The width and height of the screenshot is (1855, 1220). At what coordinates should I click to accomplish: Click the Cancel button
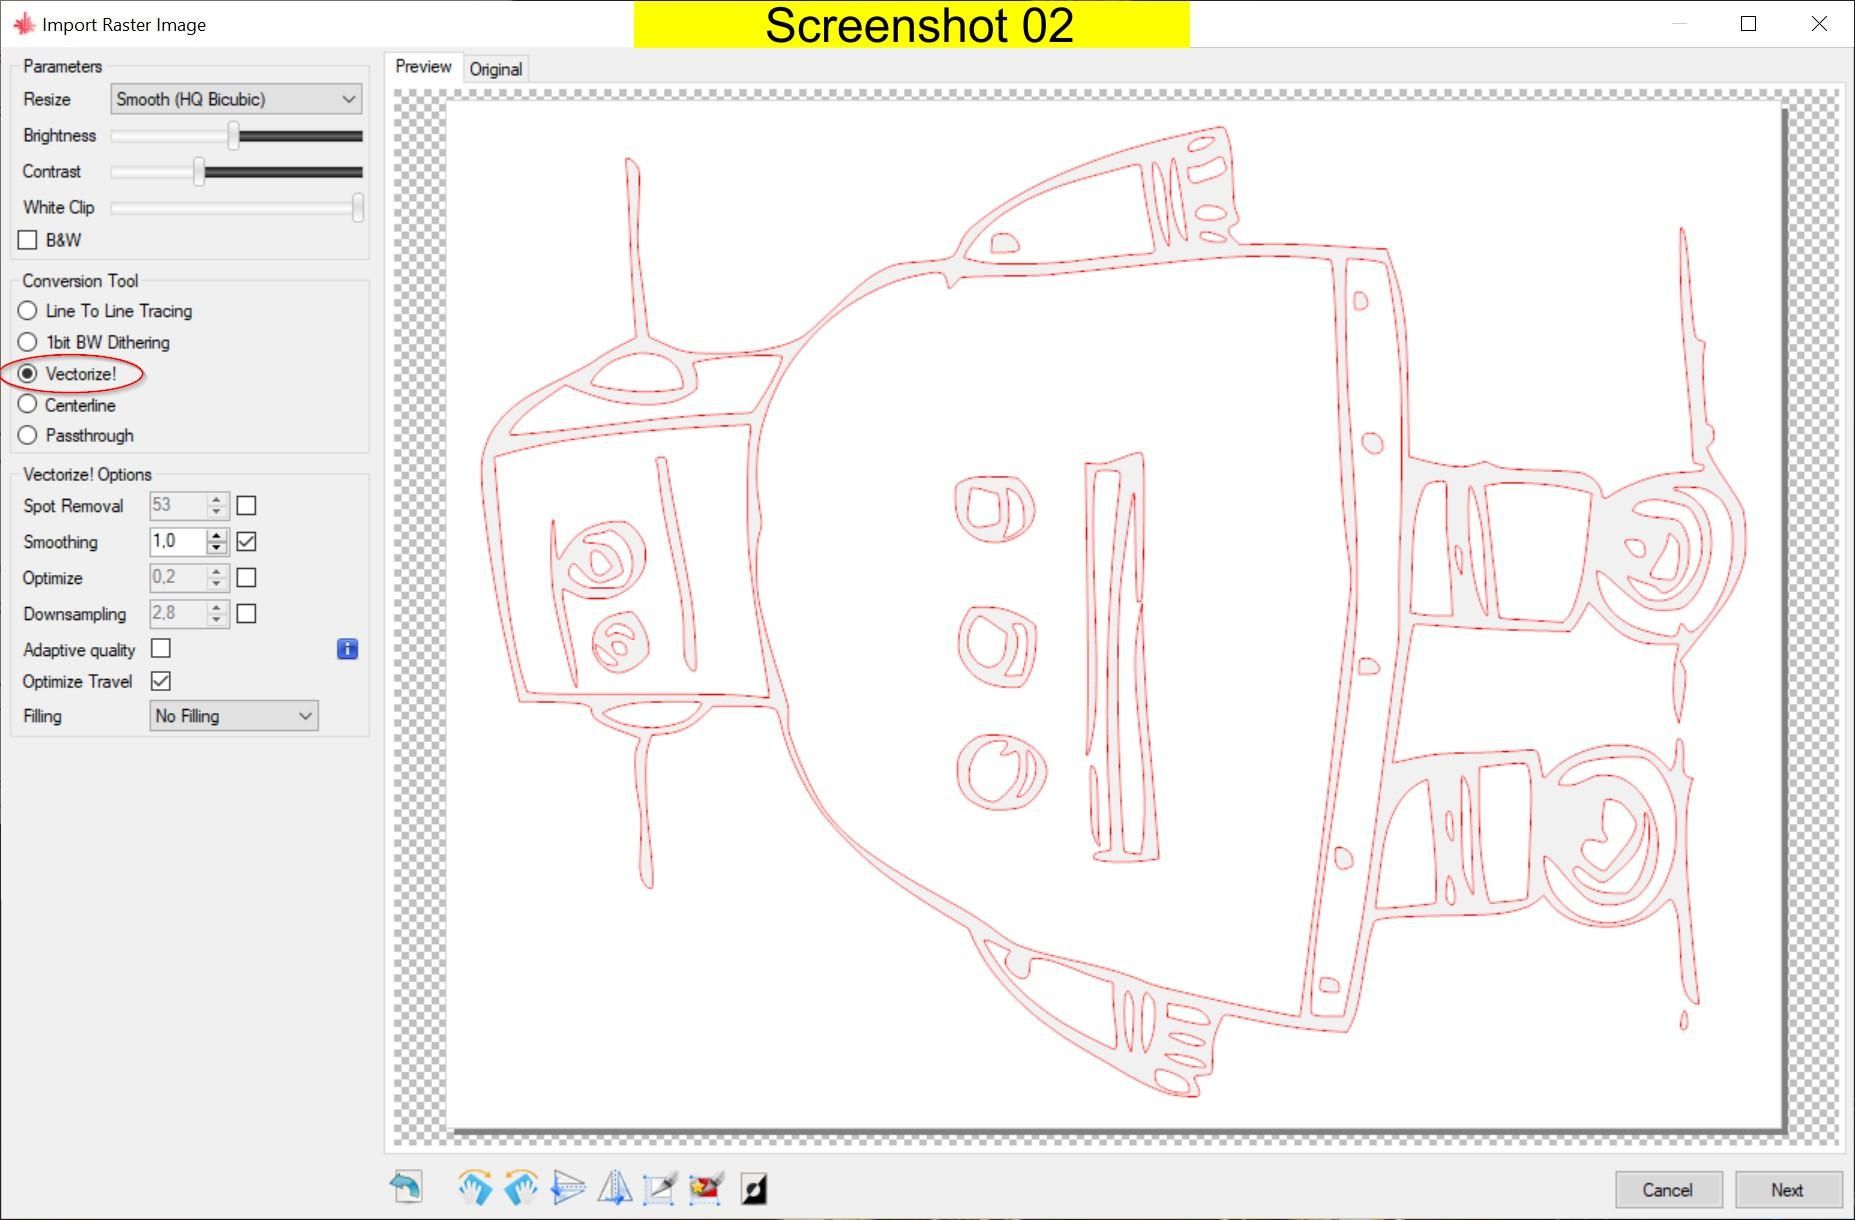coord(1668,1190)
